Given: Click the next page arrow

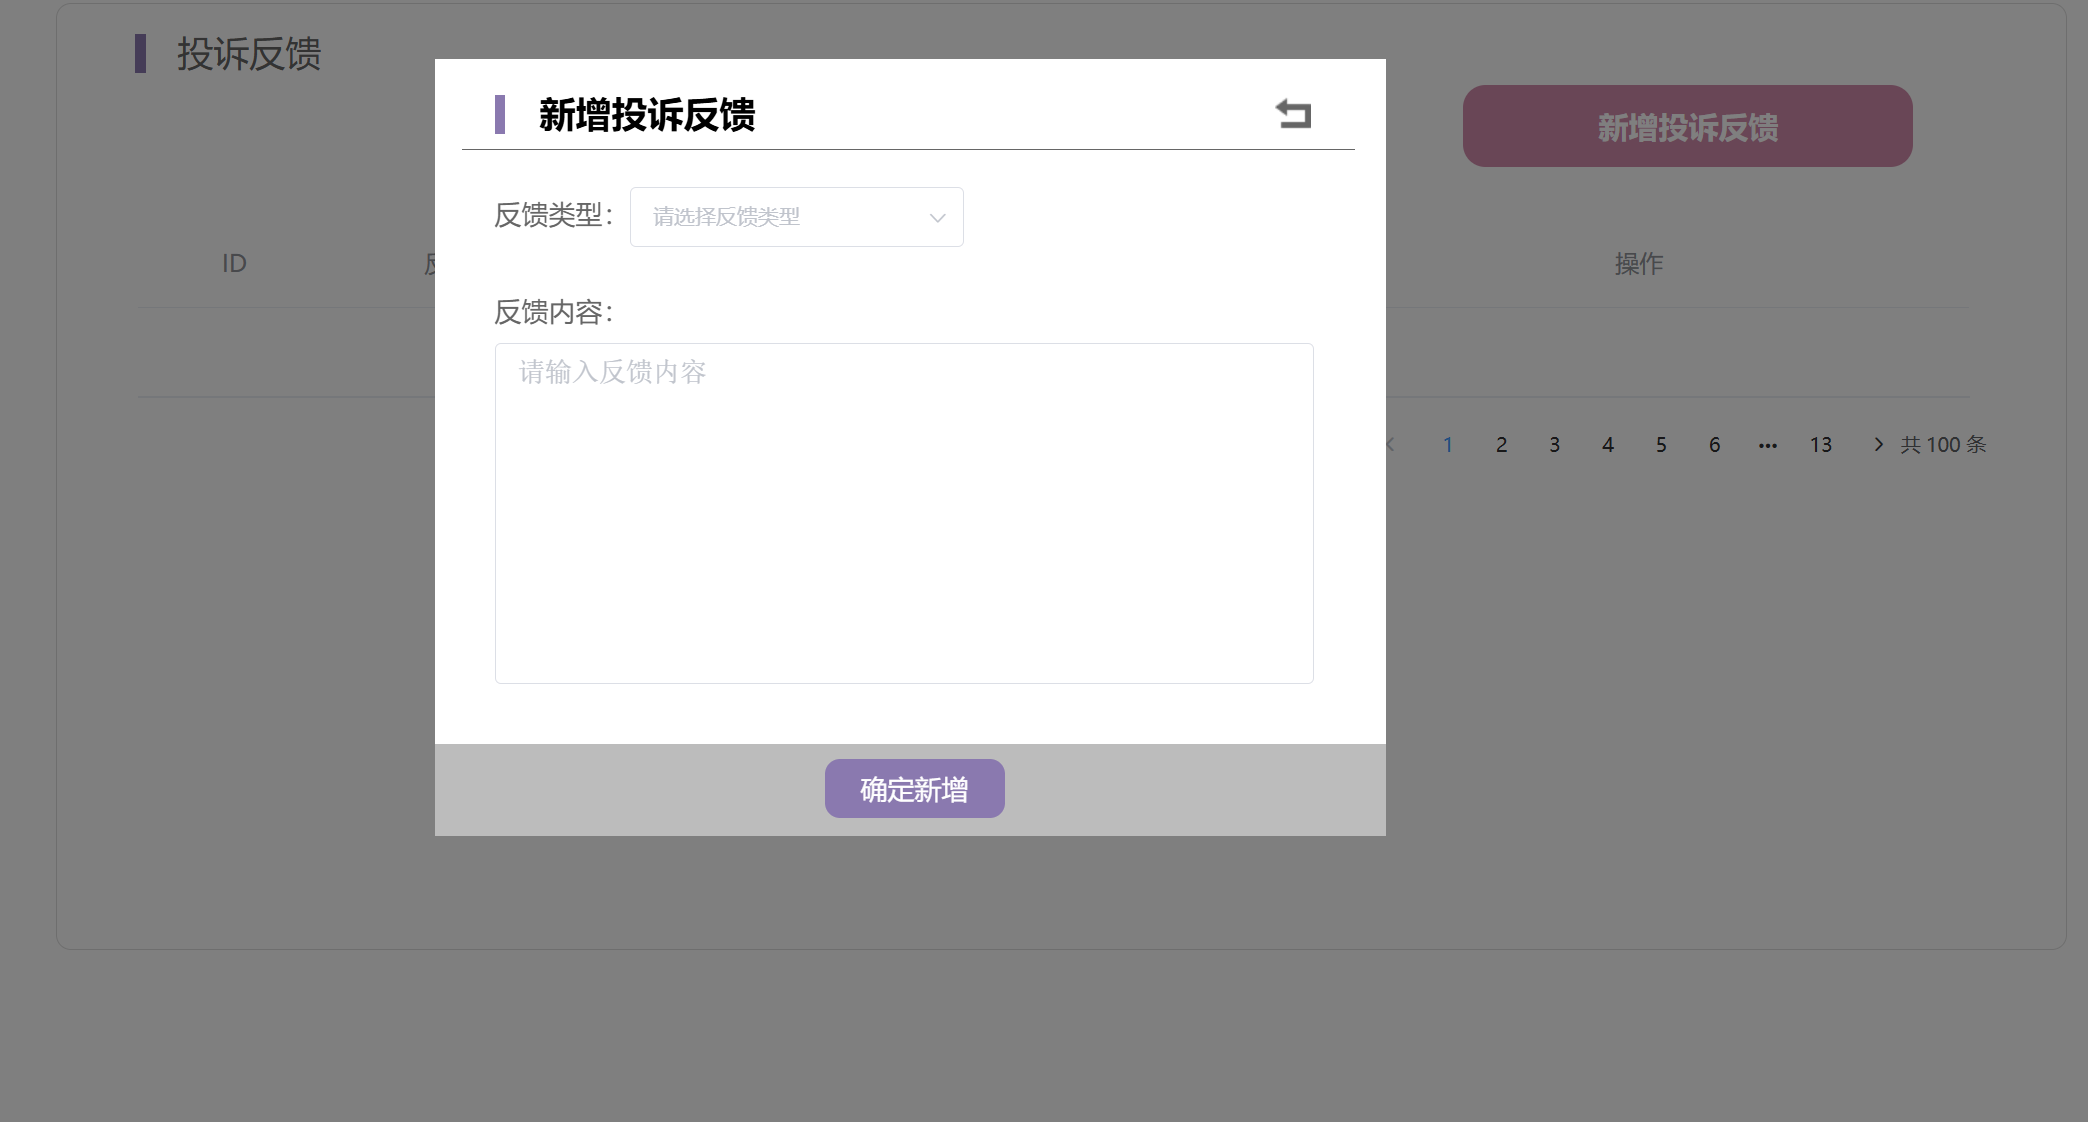Looking at the screenshot, I should click(x=1878, y=444).
